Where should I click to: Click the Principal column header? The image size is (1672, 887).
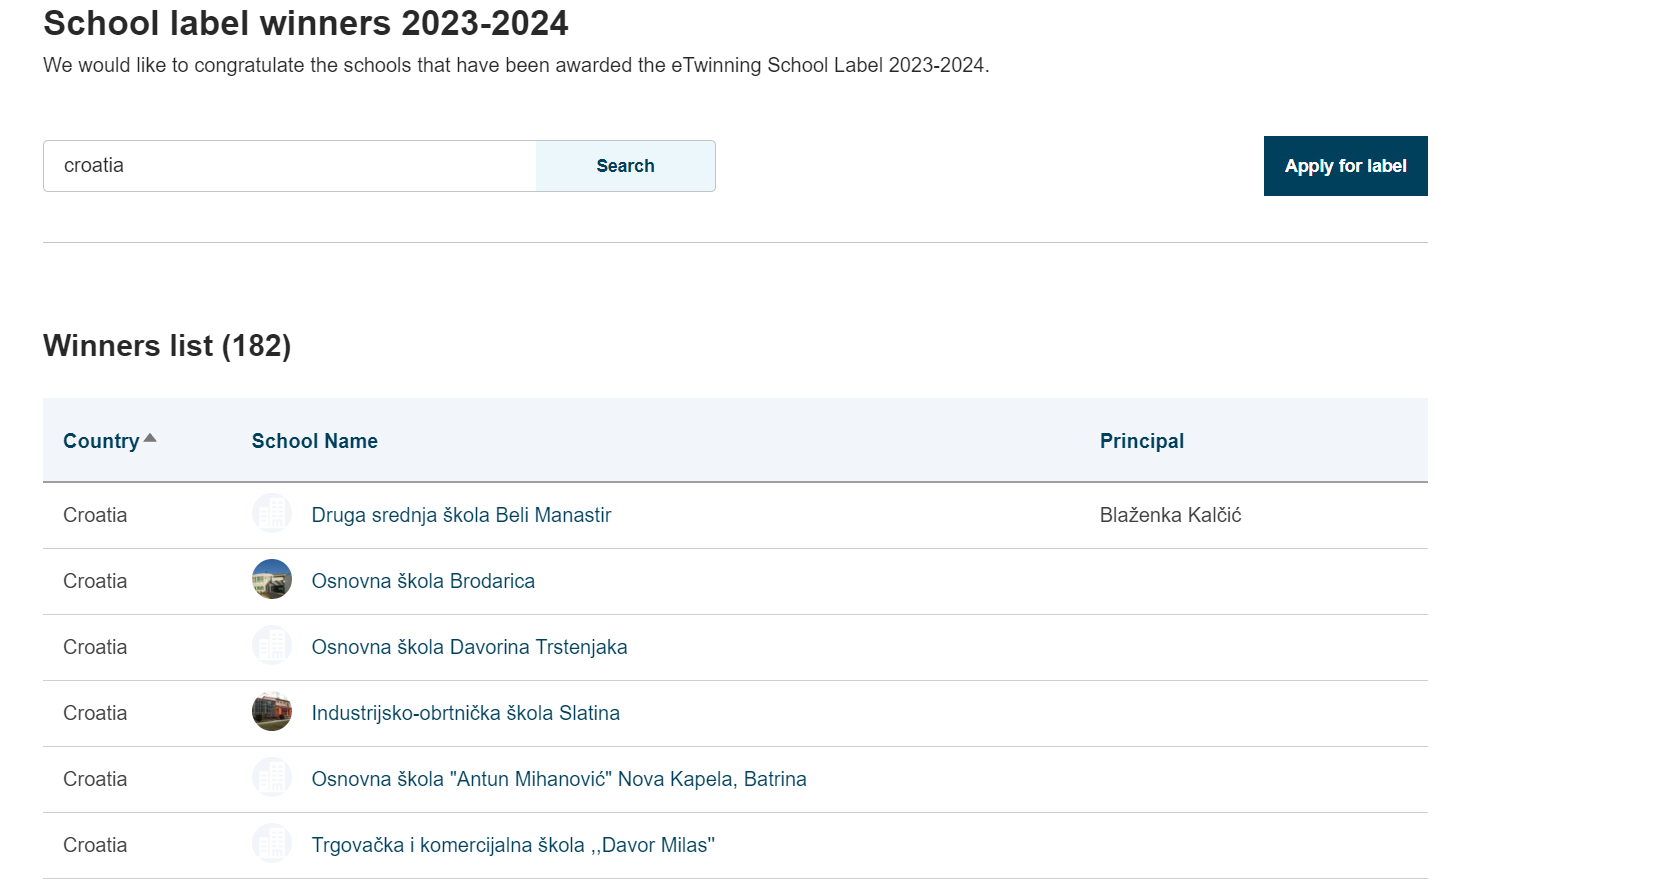pyautogui.click(x=1142, y=441)
